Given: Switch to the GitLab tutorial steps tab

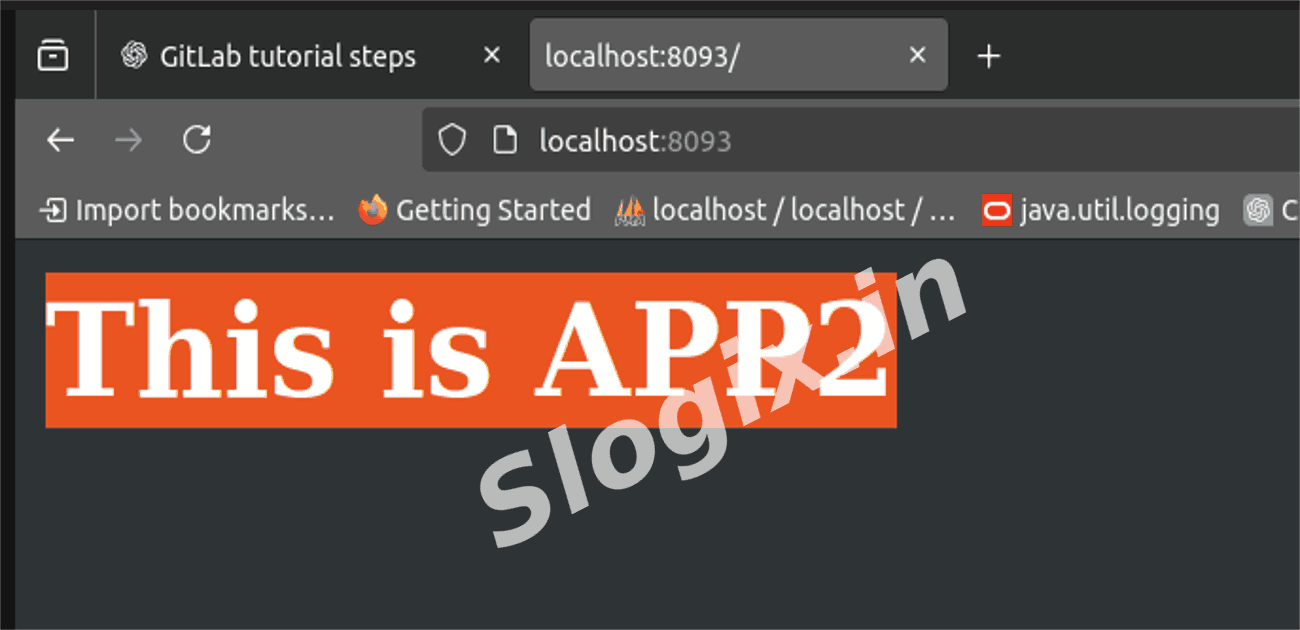Looking at the screenshot, I should (x=287, y=56).
